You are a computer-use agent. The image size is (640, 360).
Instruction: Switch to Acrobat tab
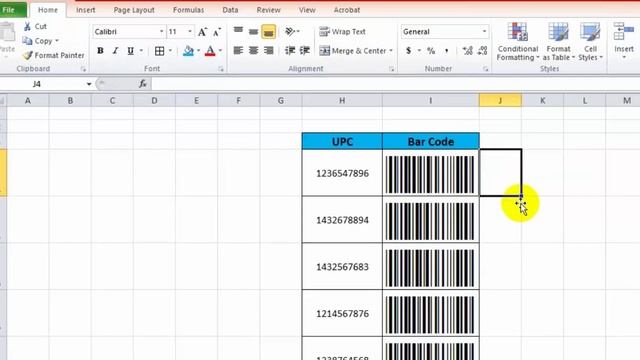pos(347,10)
